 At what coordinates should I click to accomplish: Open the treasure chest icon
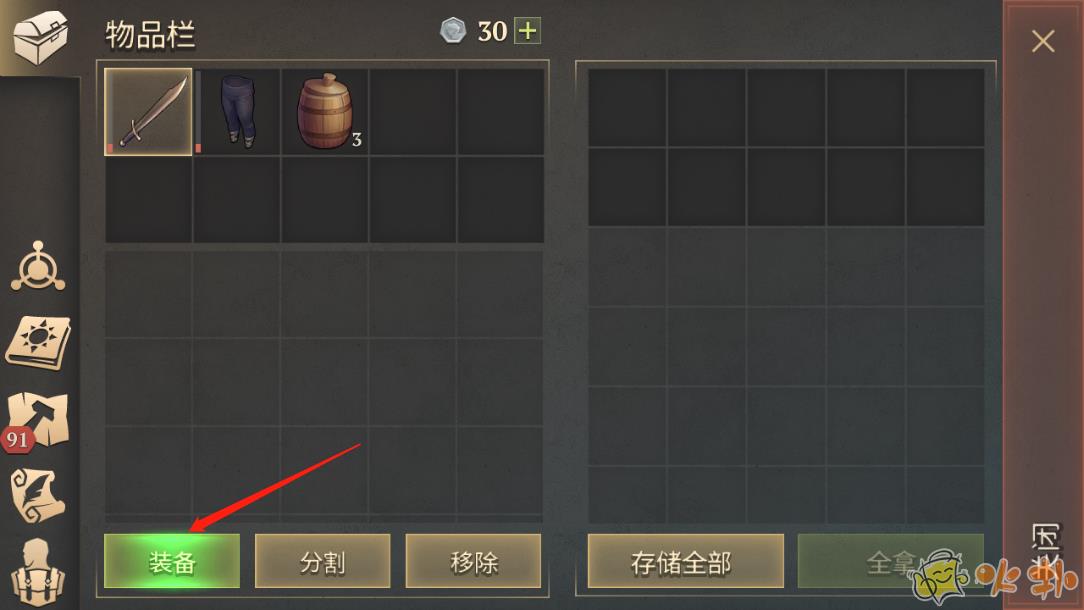[40, 36]
